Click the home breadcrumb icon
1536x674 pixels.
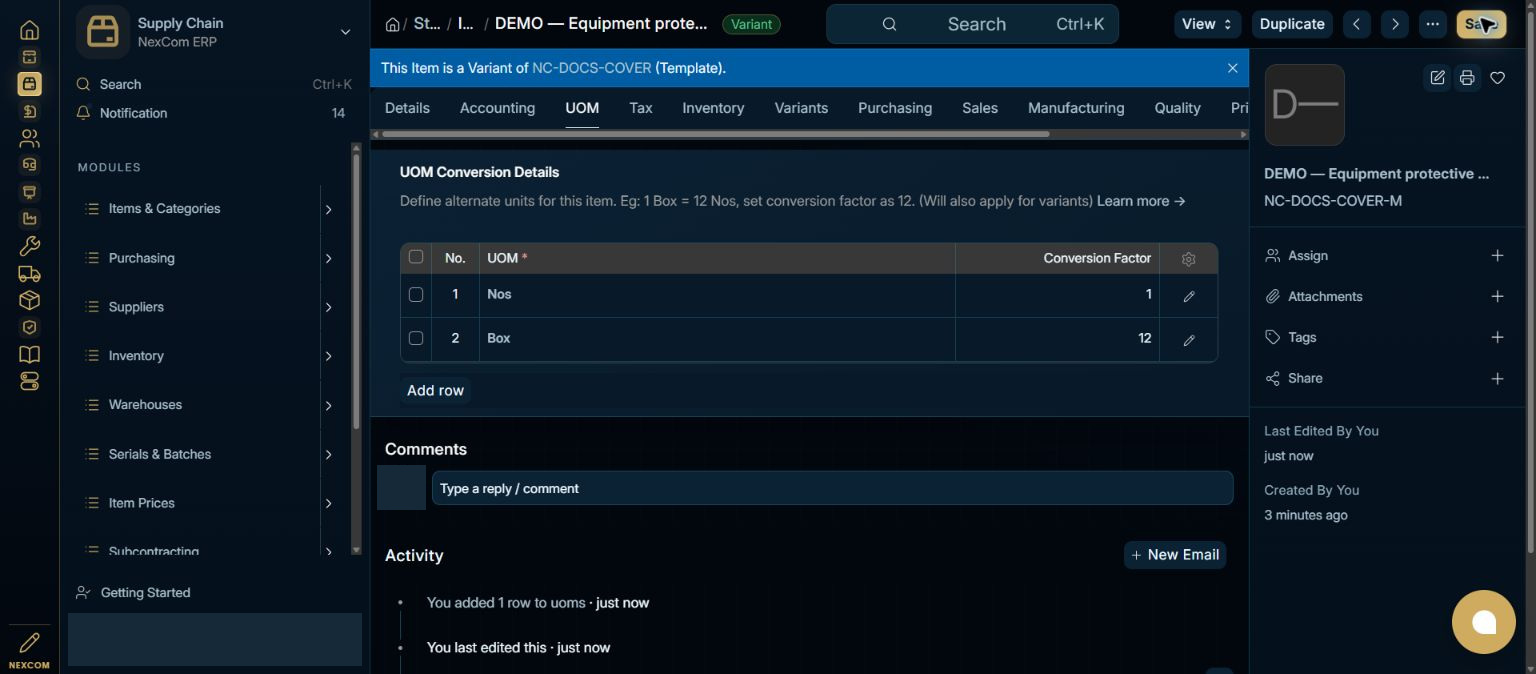[392, 24]
